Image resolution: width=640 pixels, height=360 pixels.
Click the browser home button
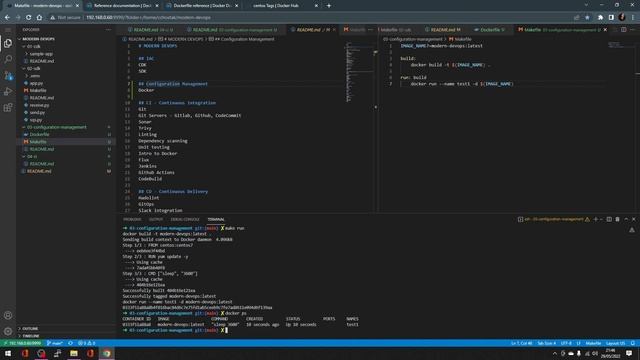[x=39, y=18]
